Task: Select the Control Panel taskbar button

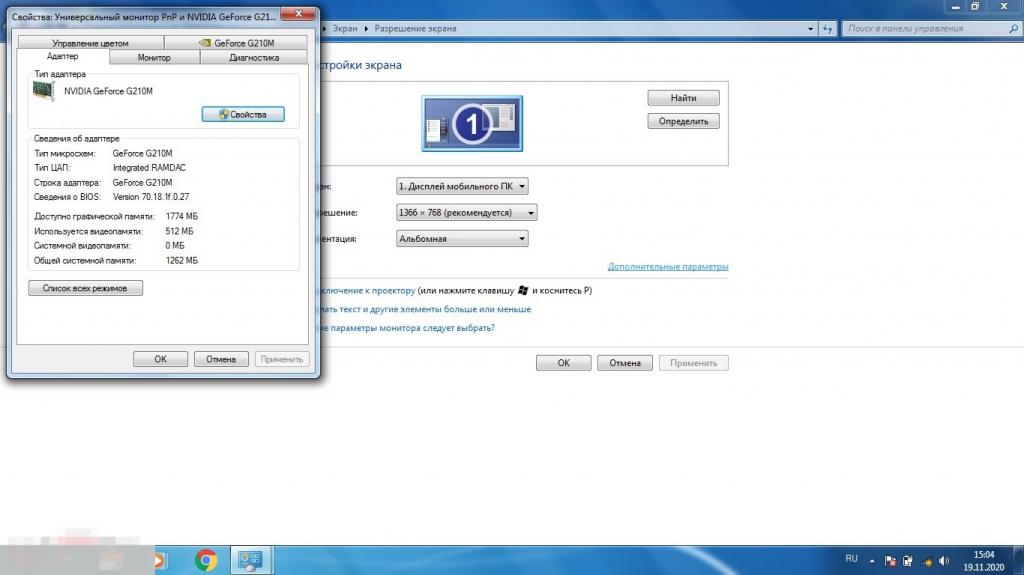Action: coord(250,560)
